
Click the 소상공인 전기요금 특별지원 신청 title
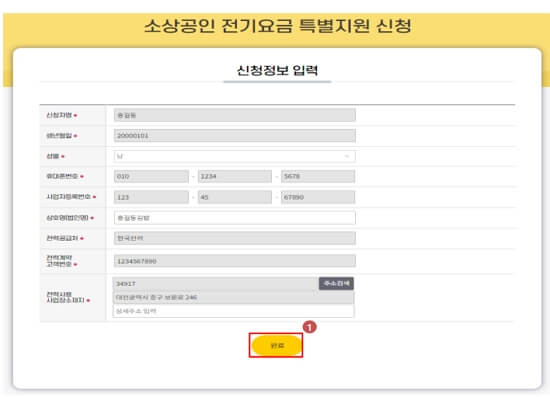(x=277, y=26)
